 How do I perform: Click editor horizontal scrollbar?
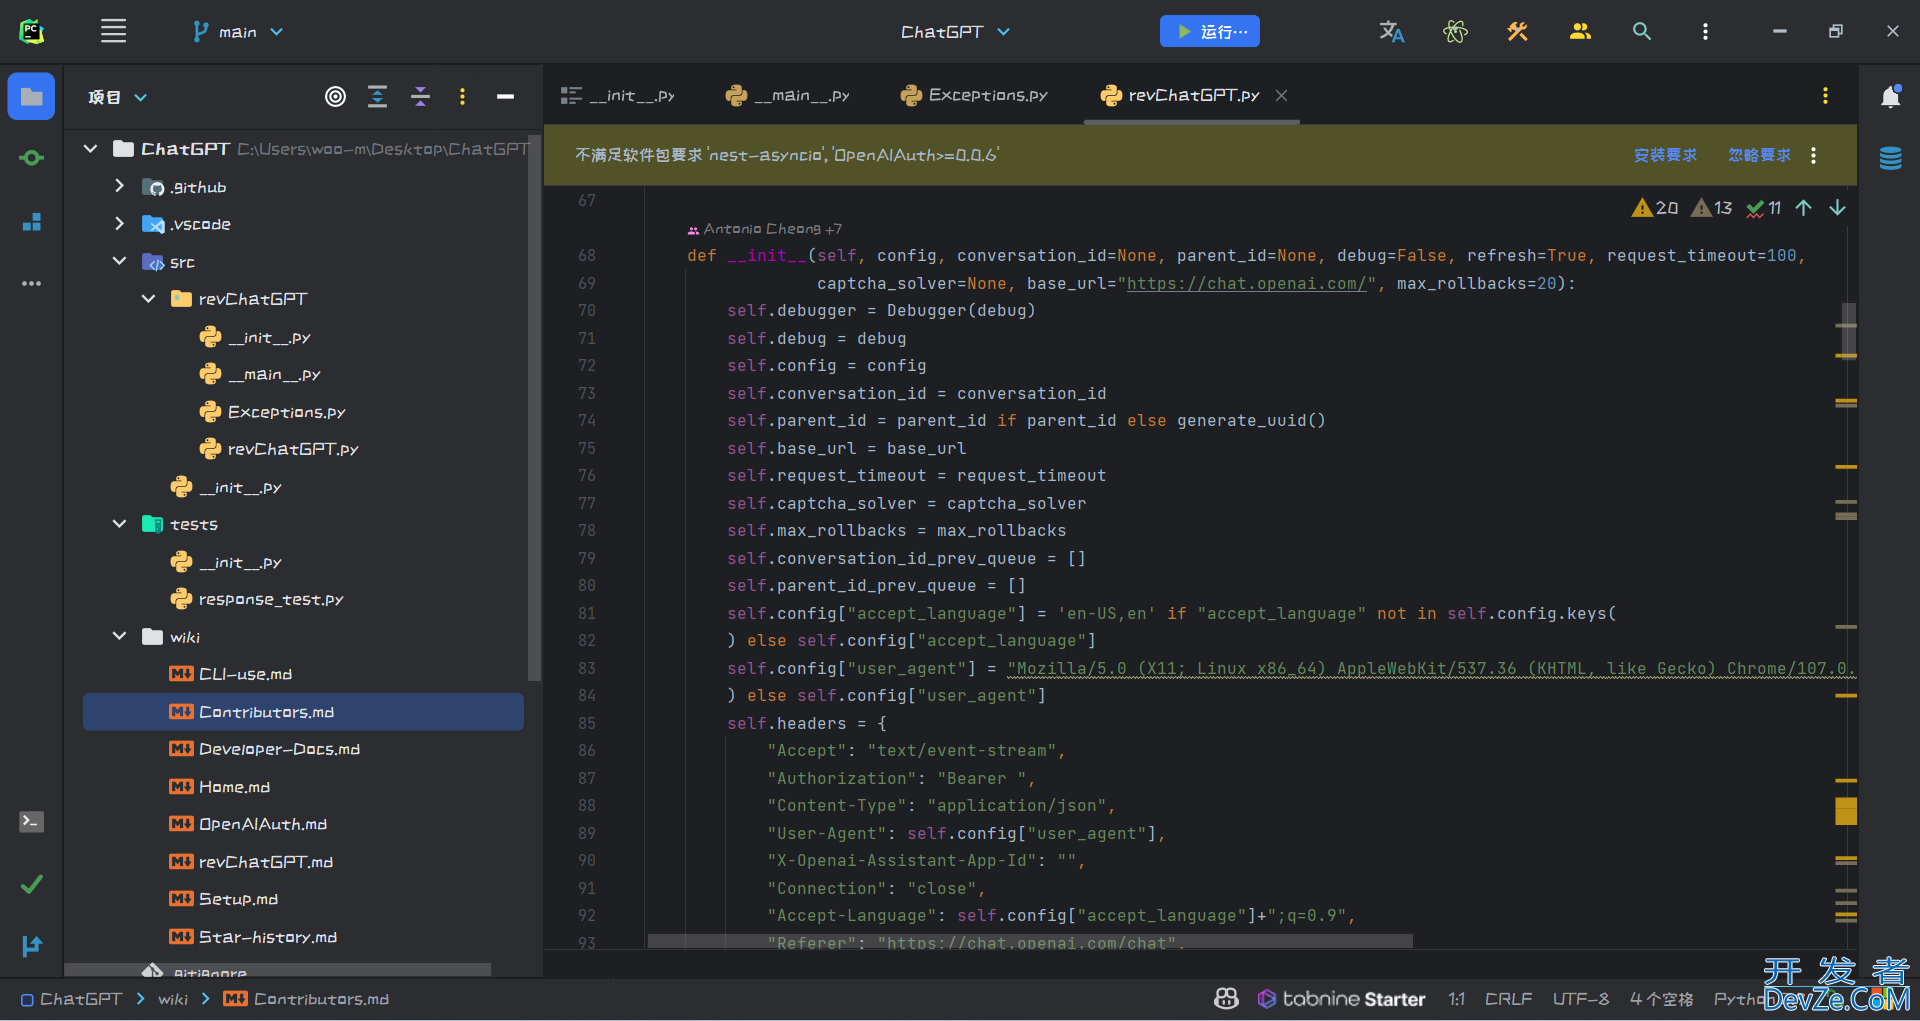pos(1030,941)
